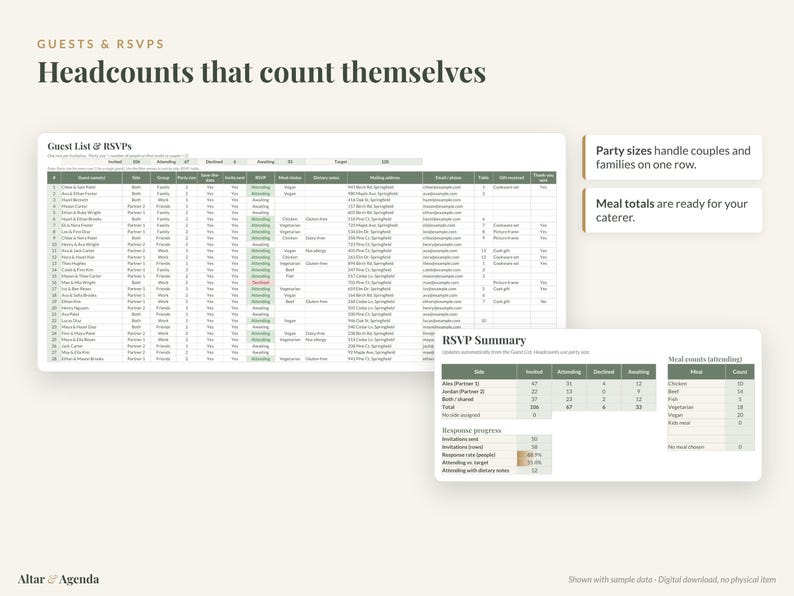Select Attending with dietary notes label

click(x=475, y=470)
